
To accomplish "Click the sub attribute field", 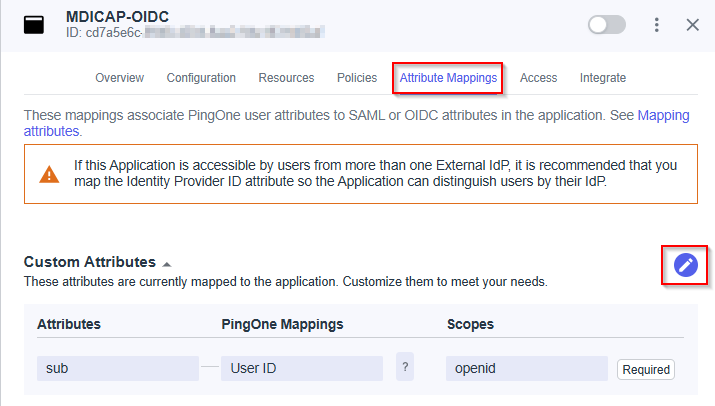I will [x=117, y=368].
